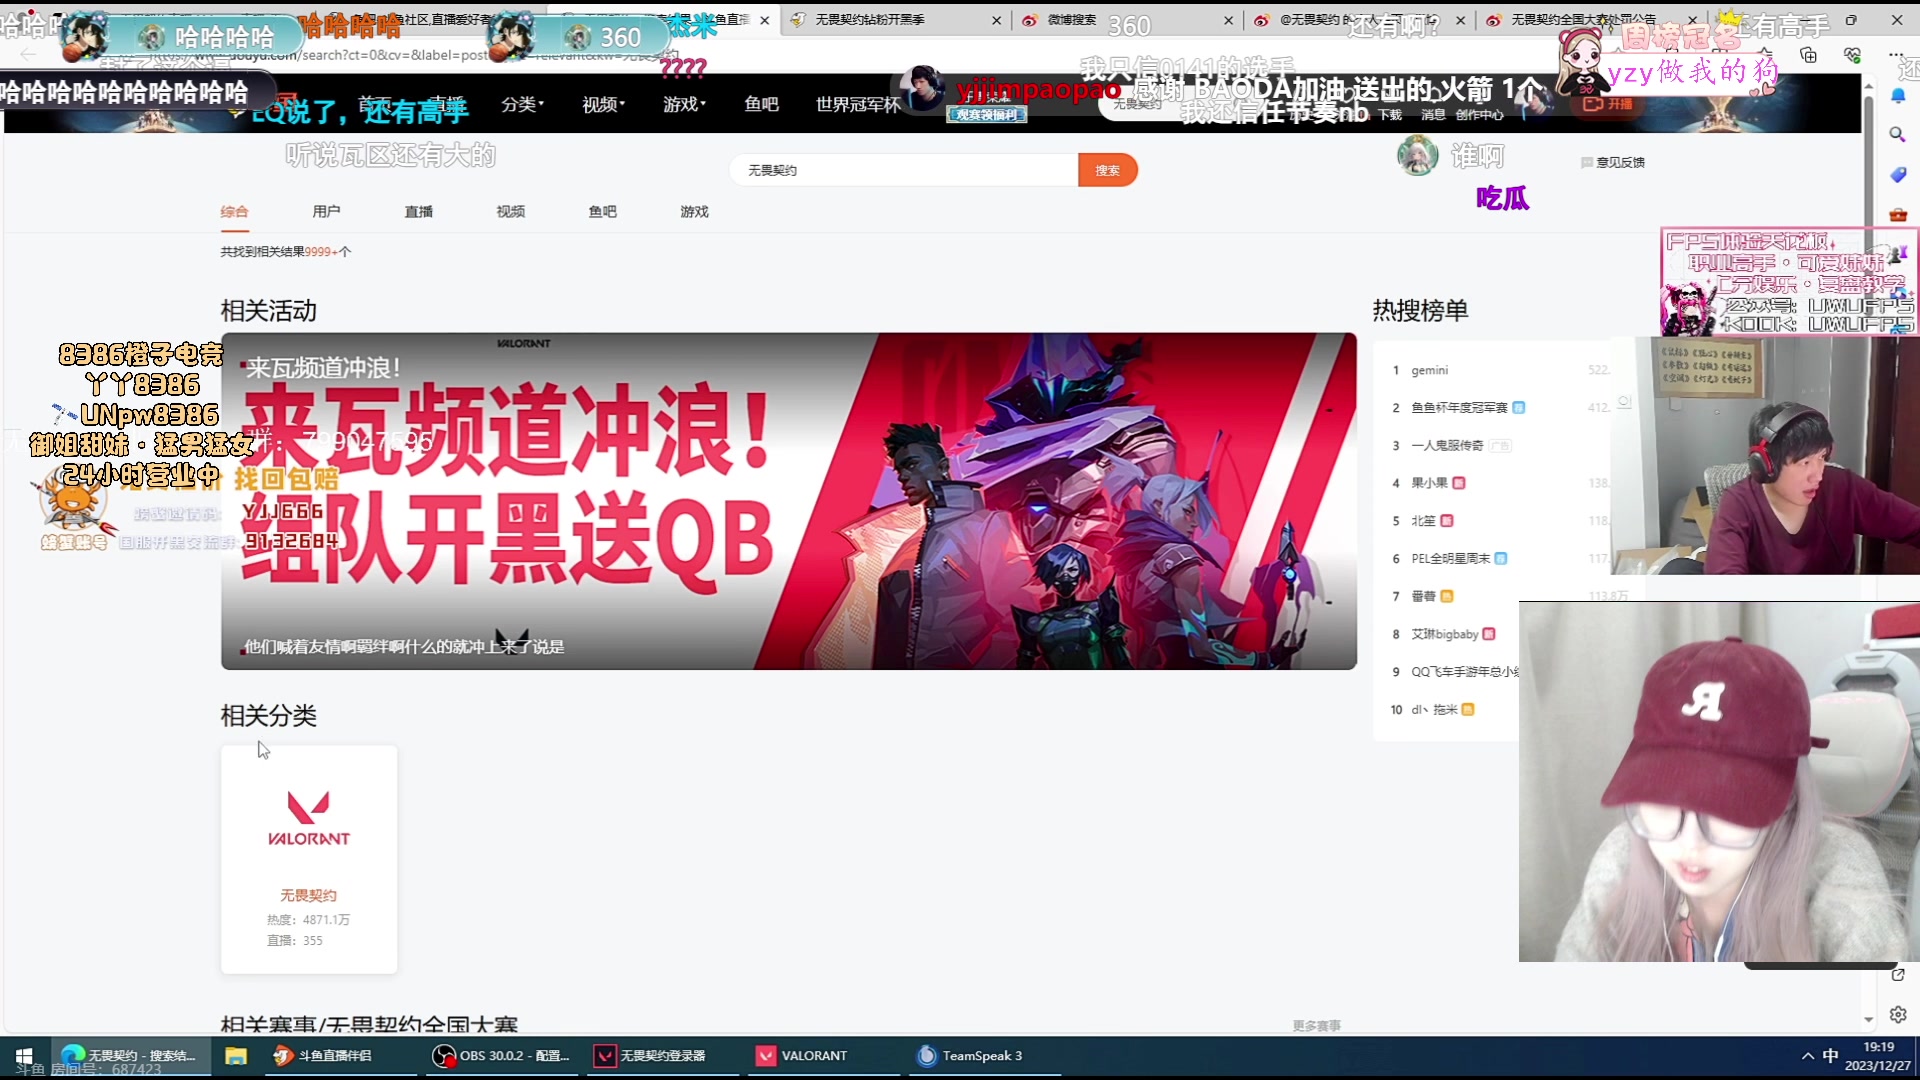Open the Edge sidebar settings gear icon
This screenshot has width=1920, height=1080.
(x=1898, y=1014)
